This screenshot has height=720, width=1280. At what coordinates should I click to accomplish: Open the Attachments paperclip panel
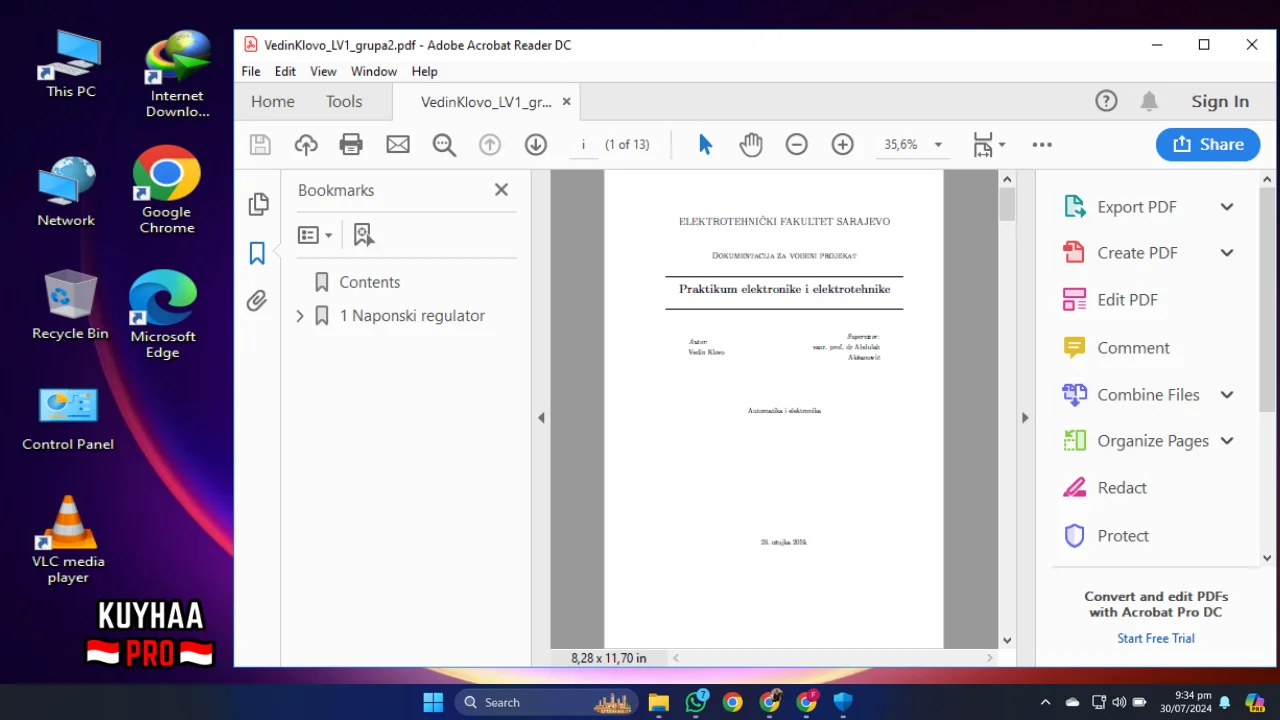click(x=257, y=301)
